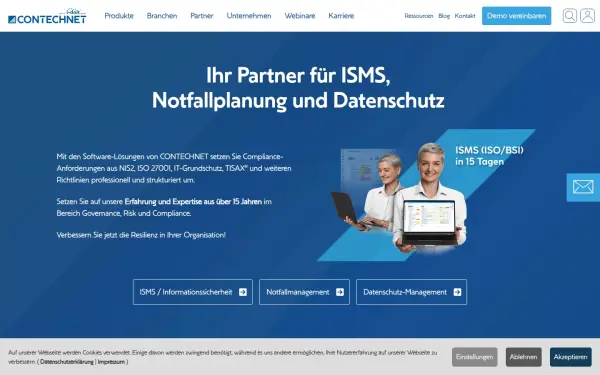
Task: Click headline 'Ihr Partner für ISMS'
Action: point(298,75)
